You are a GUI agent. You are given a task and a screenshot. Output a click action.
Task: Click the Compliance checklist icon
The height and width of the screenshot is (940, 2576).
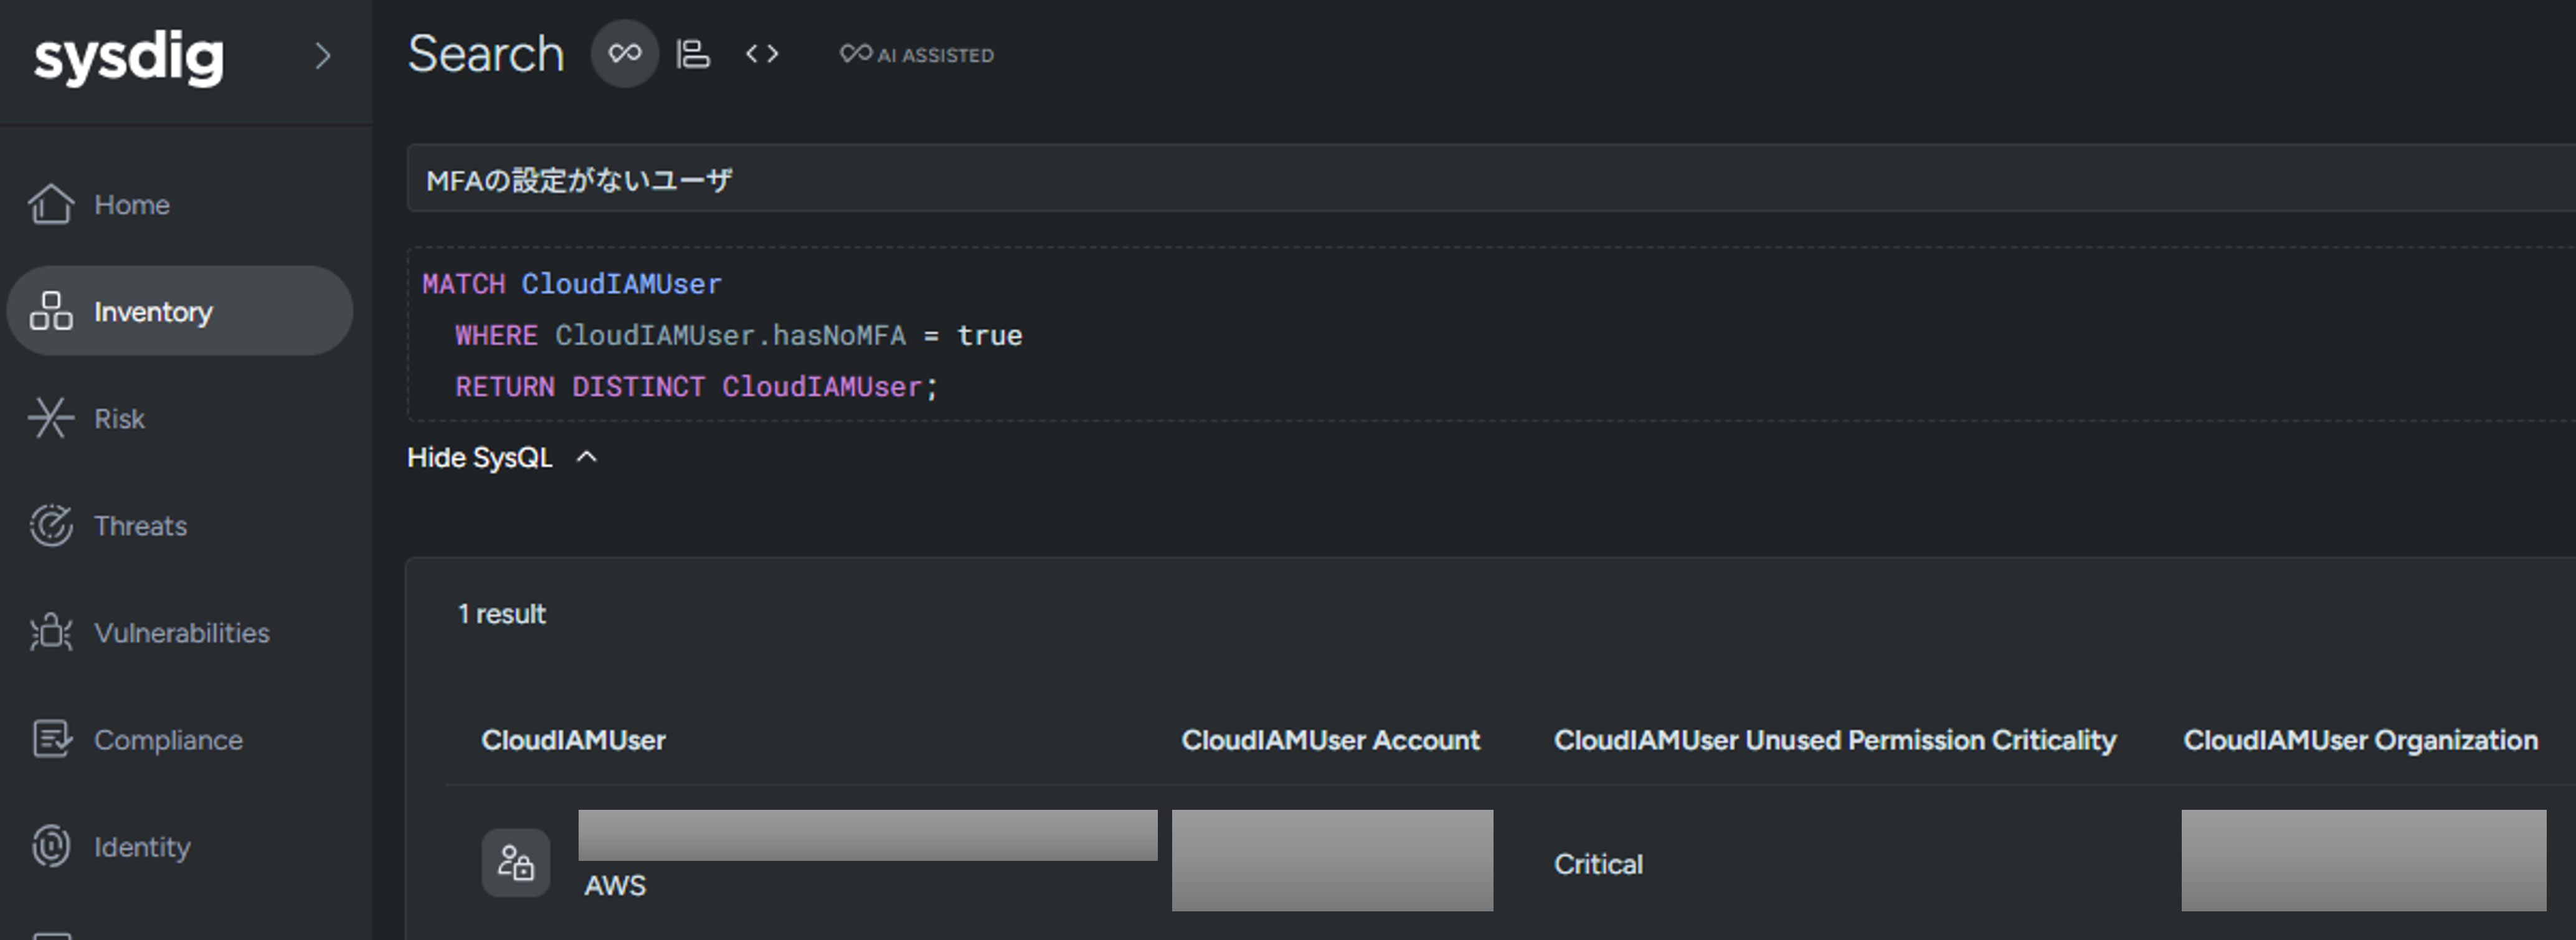50,740
